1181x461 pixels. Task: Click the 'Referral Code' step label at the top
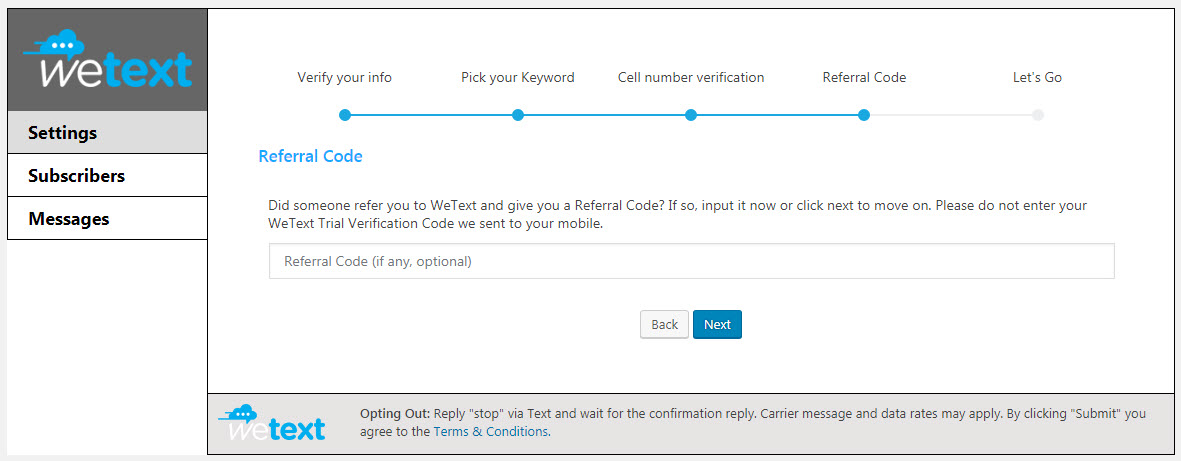tap(864, 78)
